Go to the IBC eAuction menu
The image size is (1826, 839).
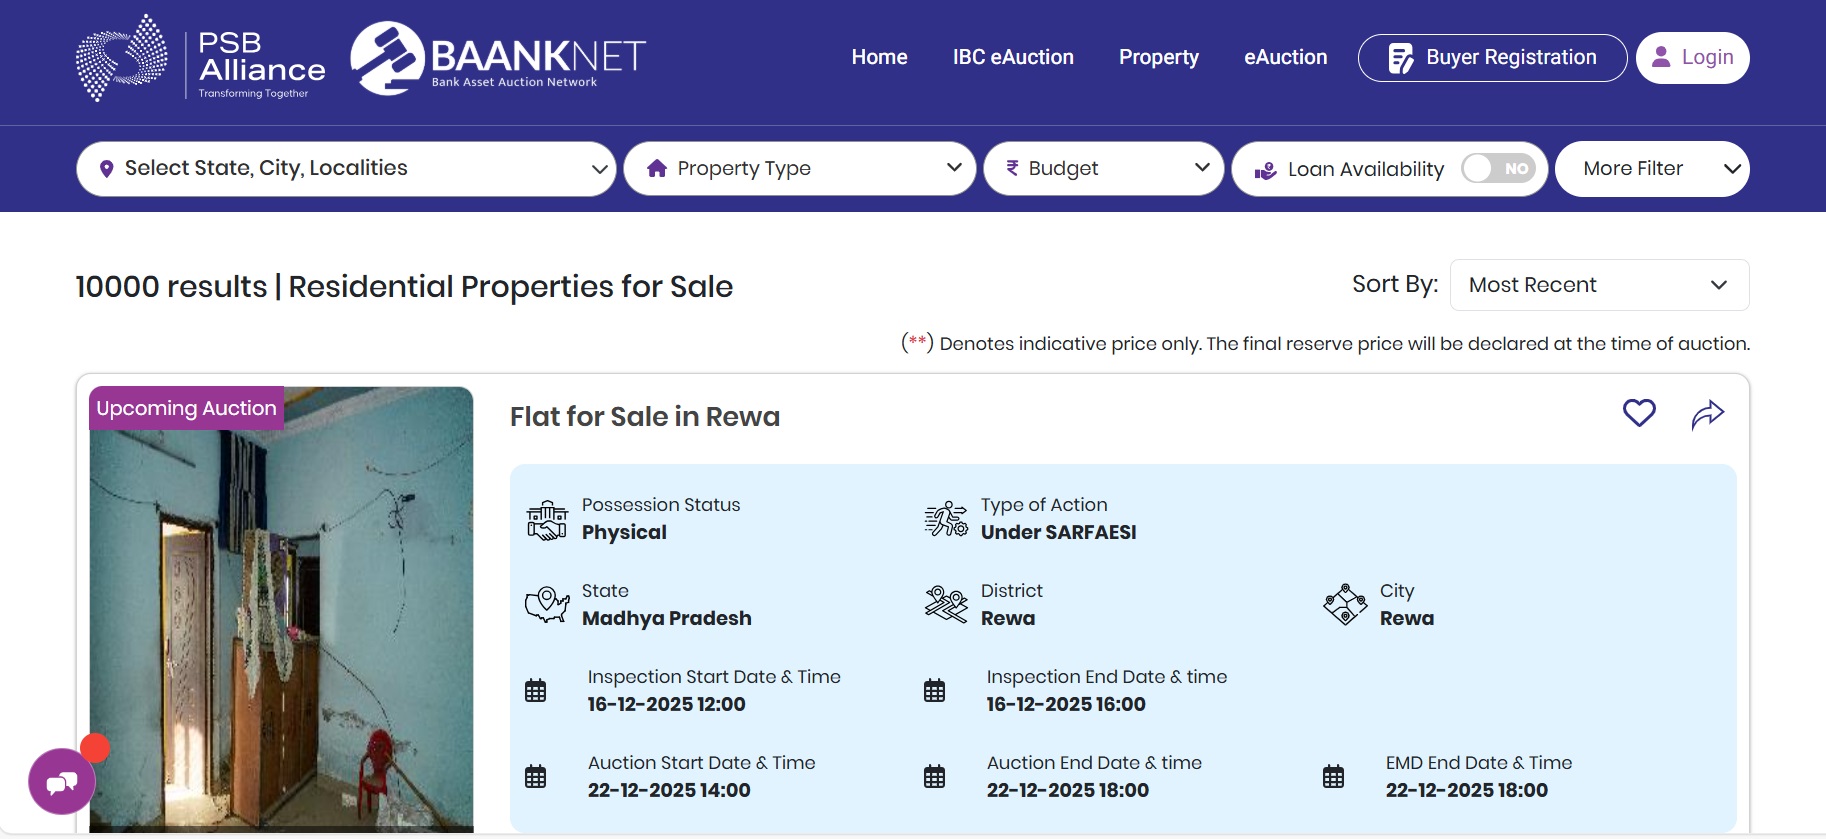pyautogui.click(x=1013, y=57)
